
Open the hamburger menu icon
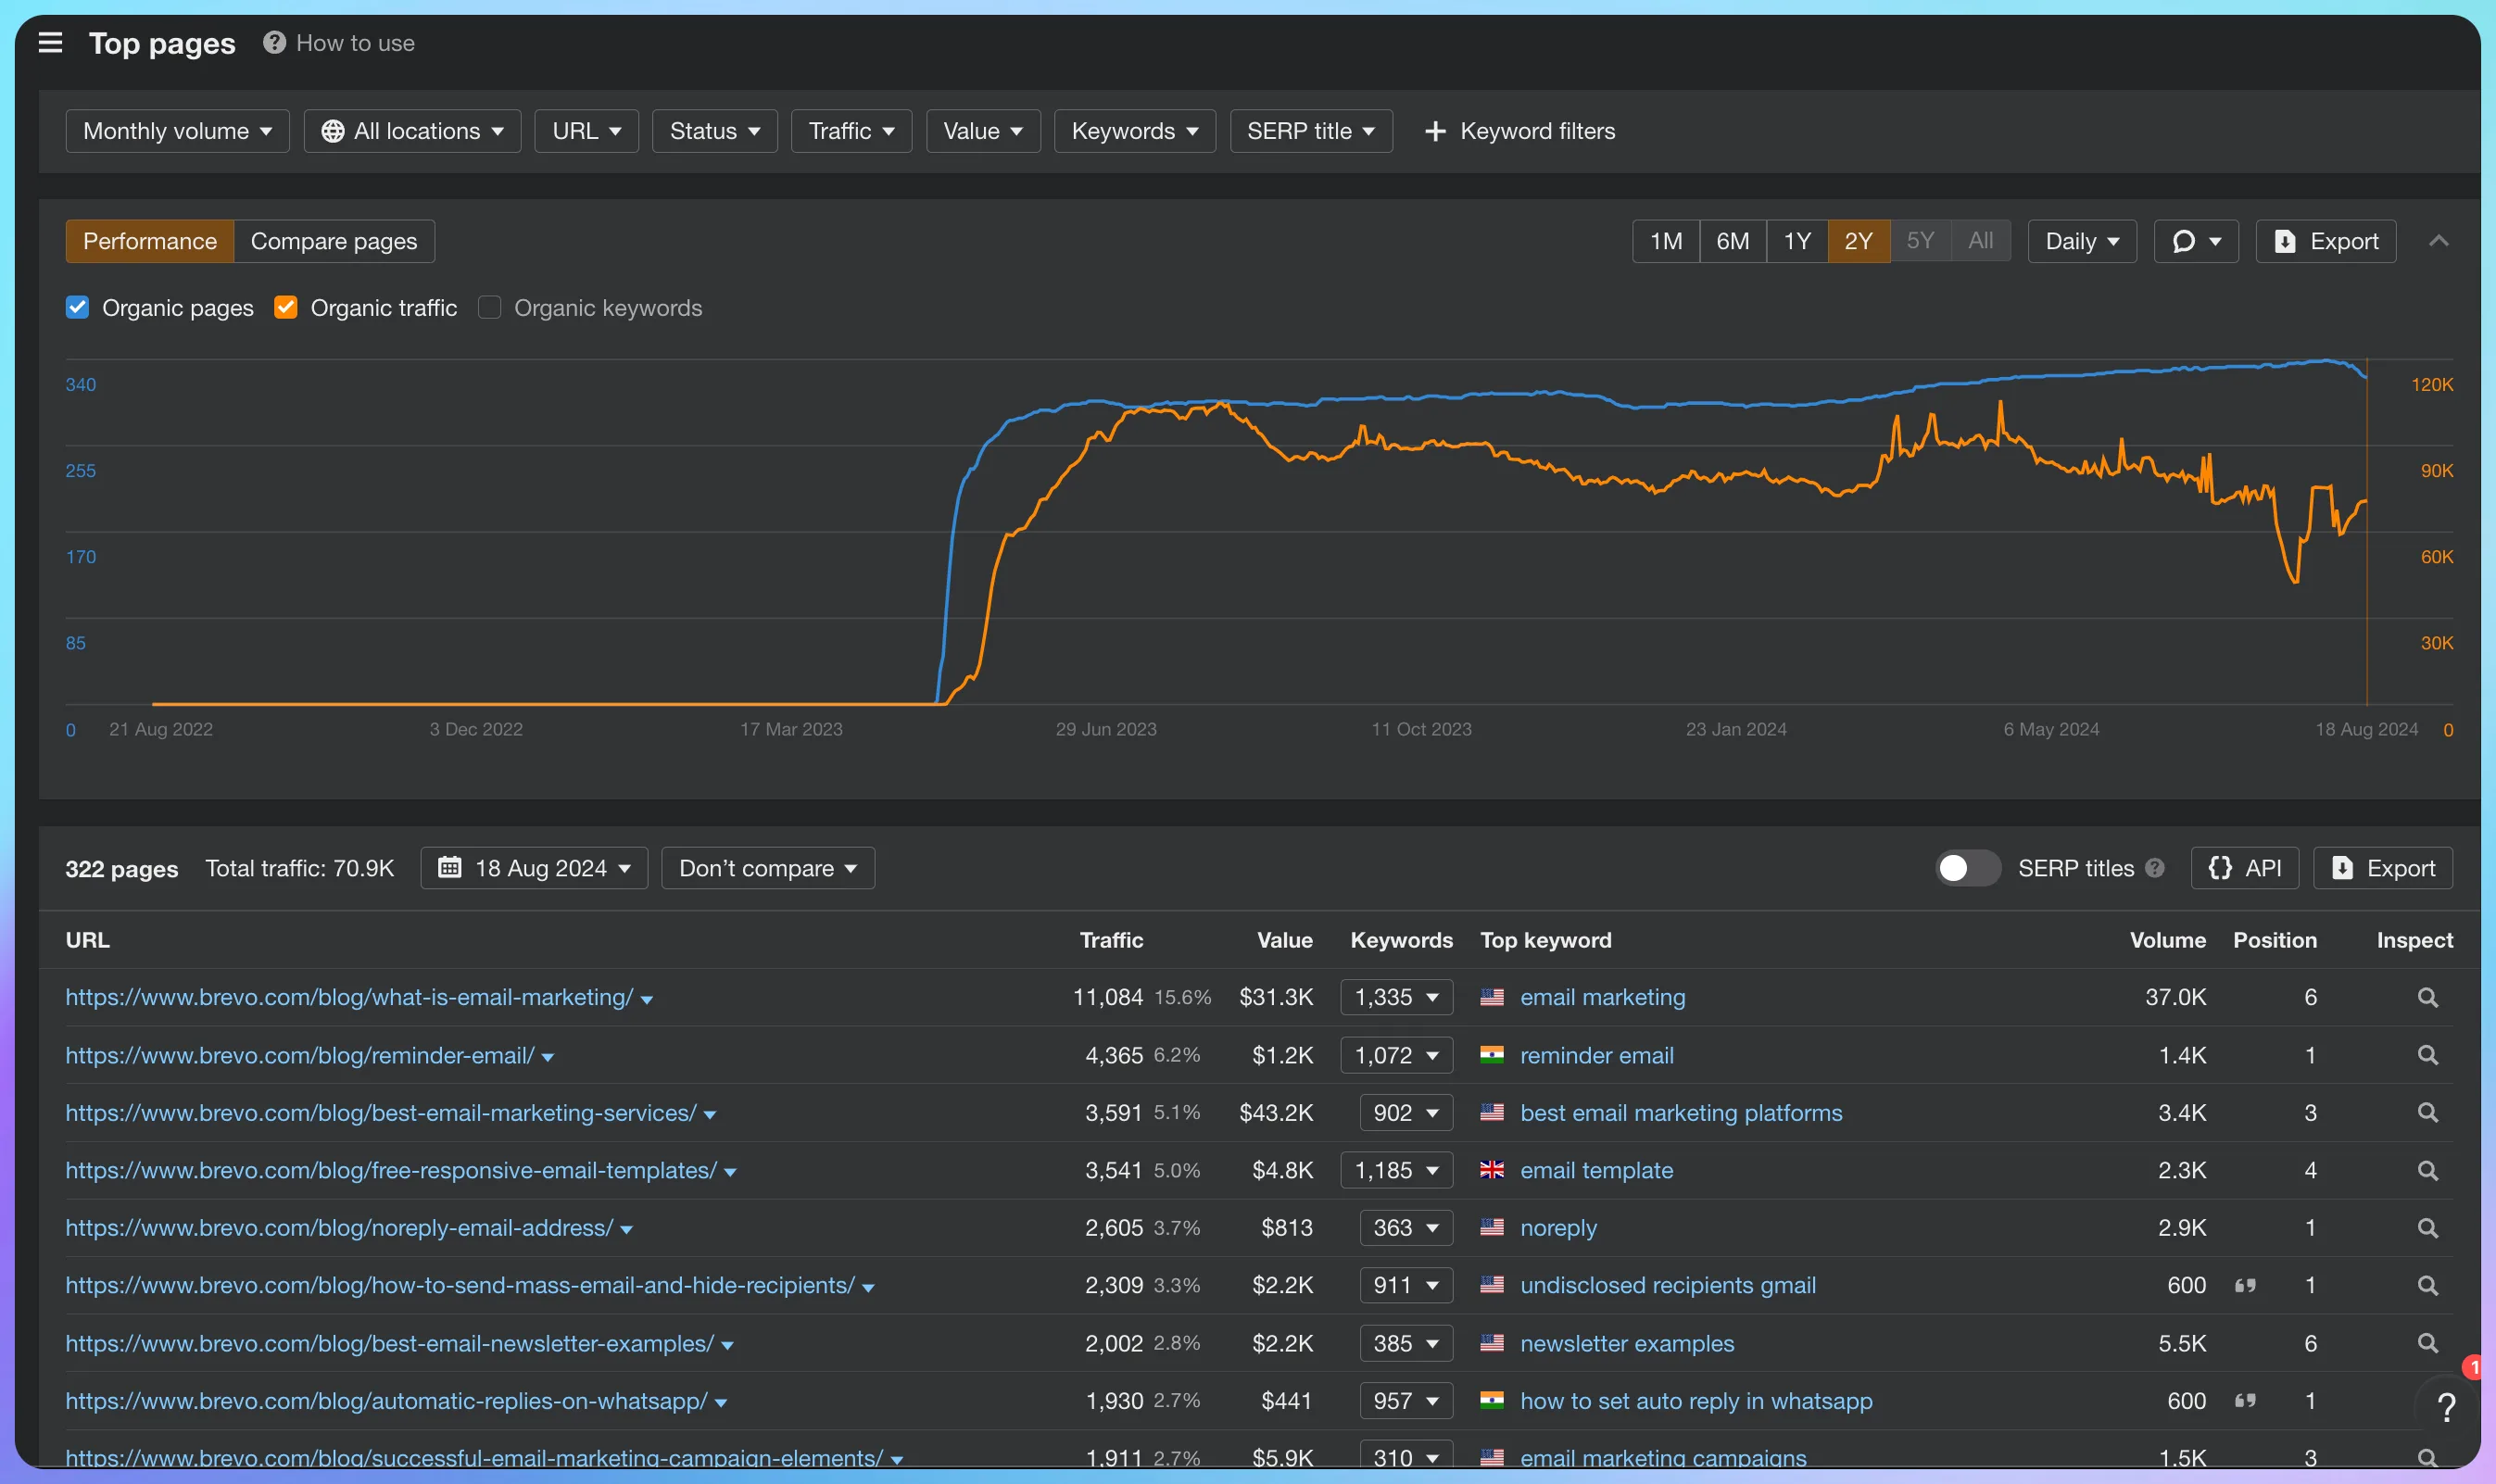click(50, 43)
